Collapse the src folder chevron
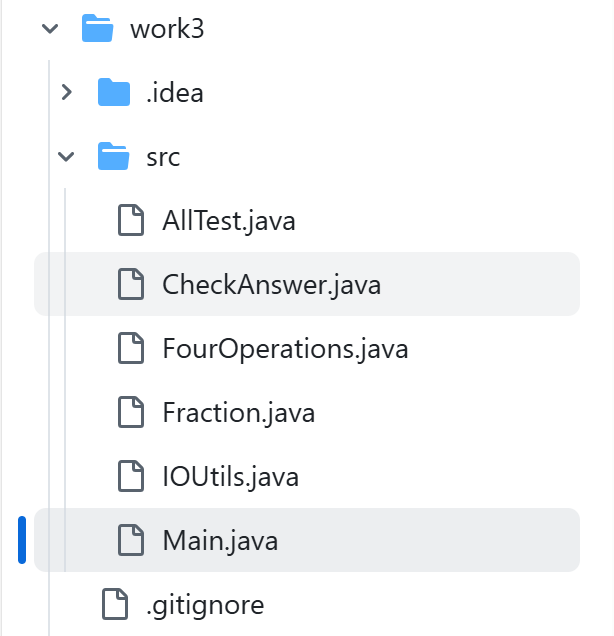The height and width of the screenshot is (636, 614). [x=66, y=157]
